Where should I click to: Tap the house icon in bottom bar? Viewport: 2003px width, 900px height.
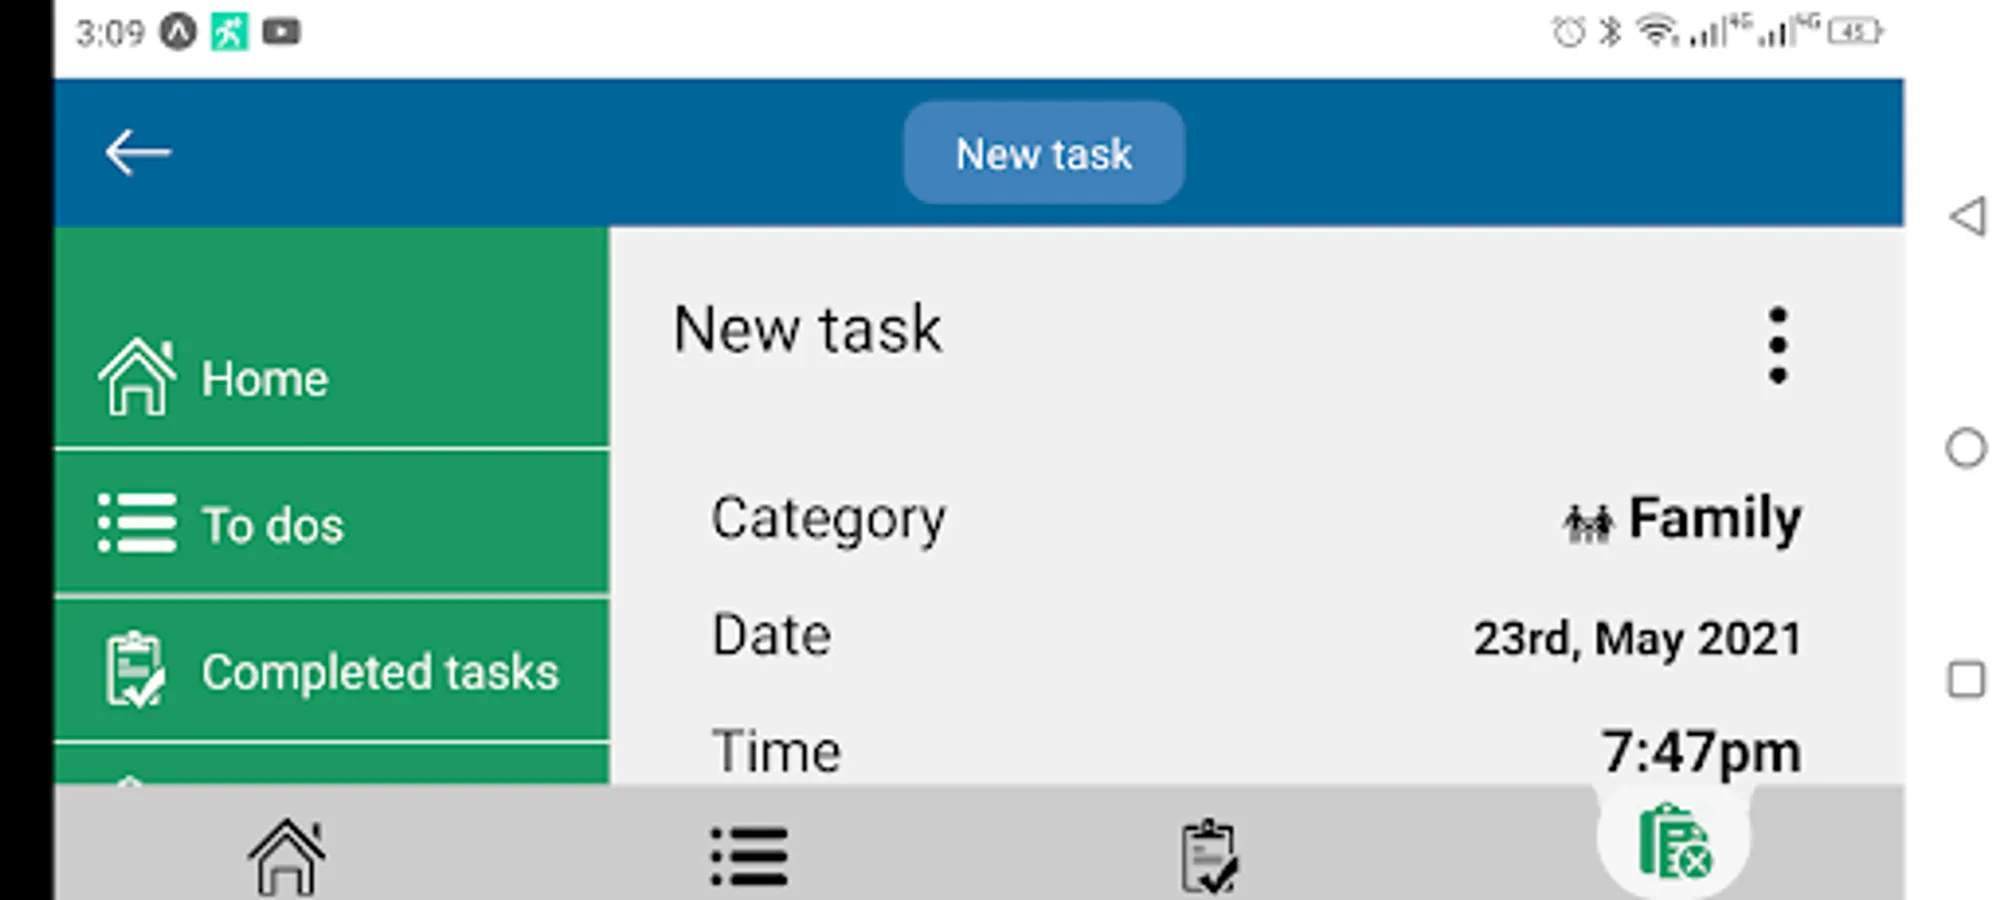(x=287, y=856)
